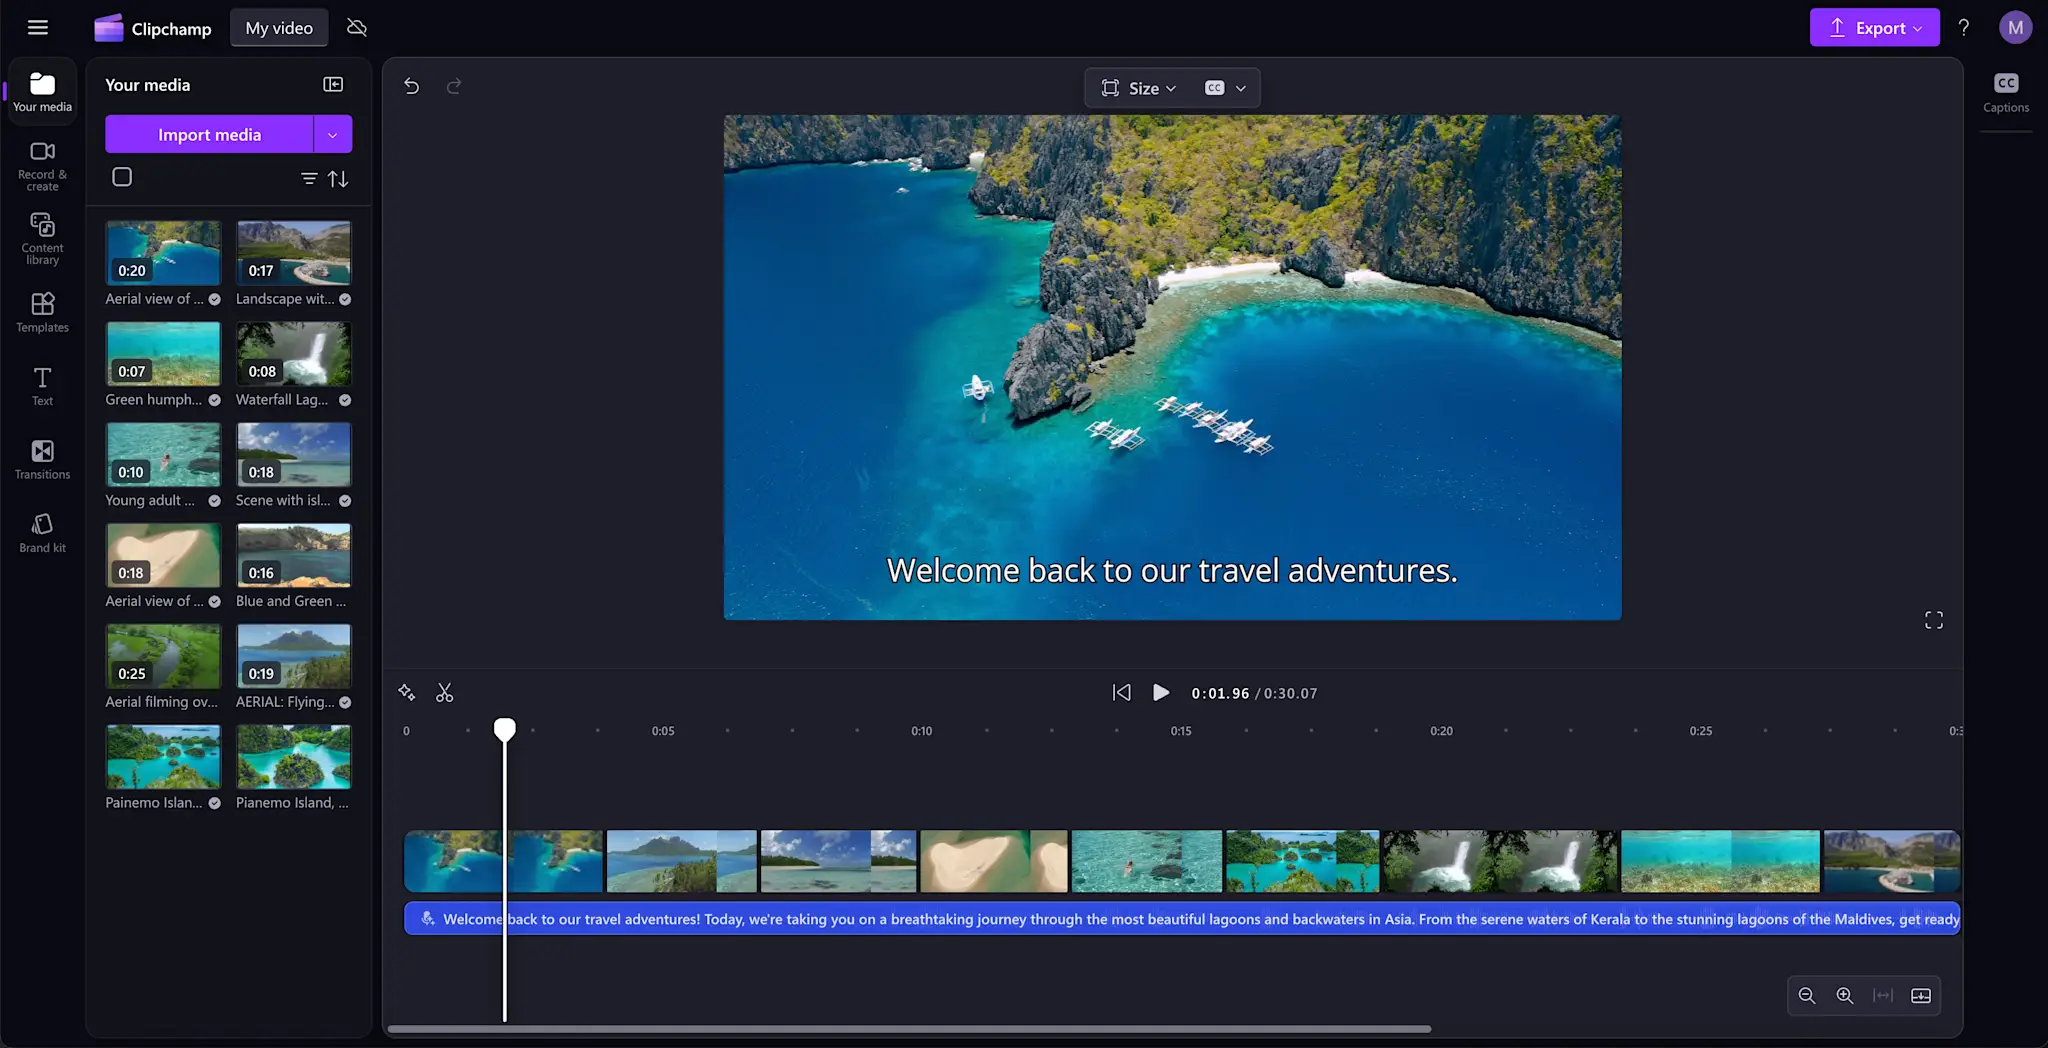Screen dimensions: 2048x1048
Task: Select the voiceover audio track clip
Action: tap(1182, 919)
